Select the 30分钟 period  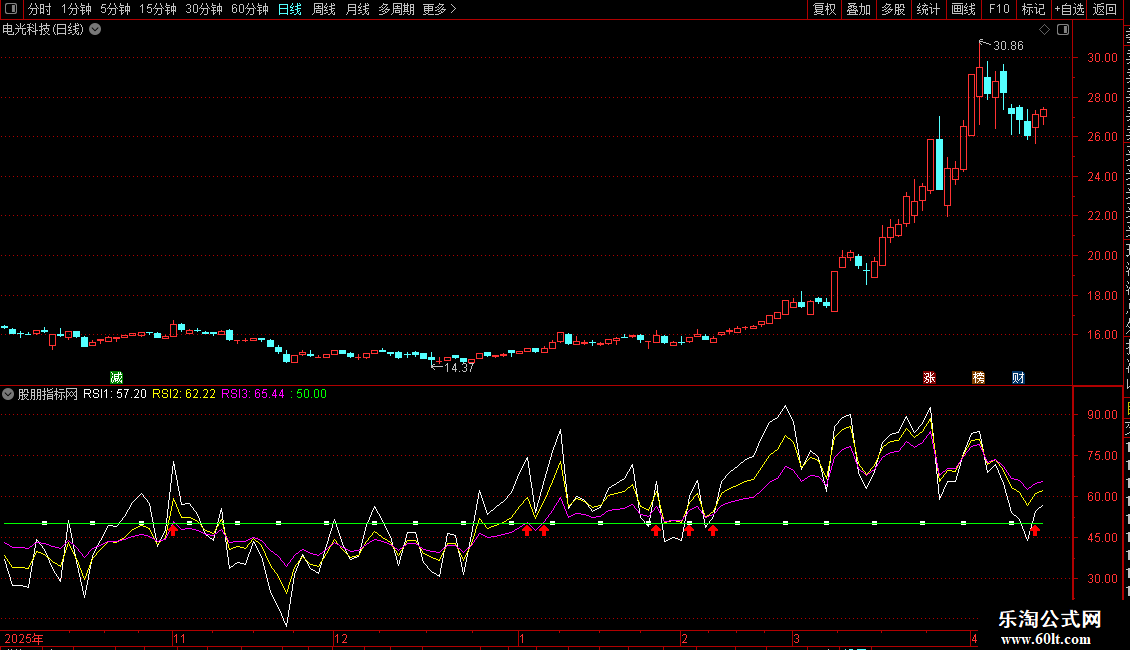click(204, 9)
